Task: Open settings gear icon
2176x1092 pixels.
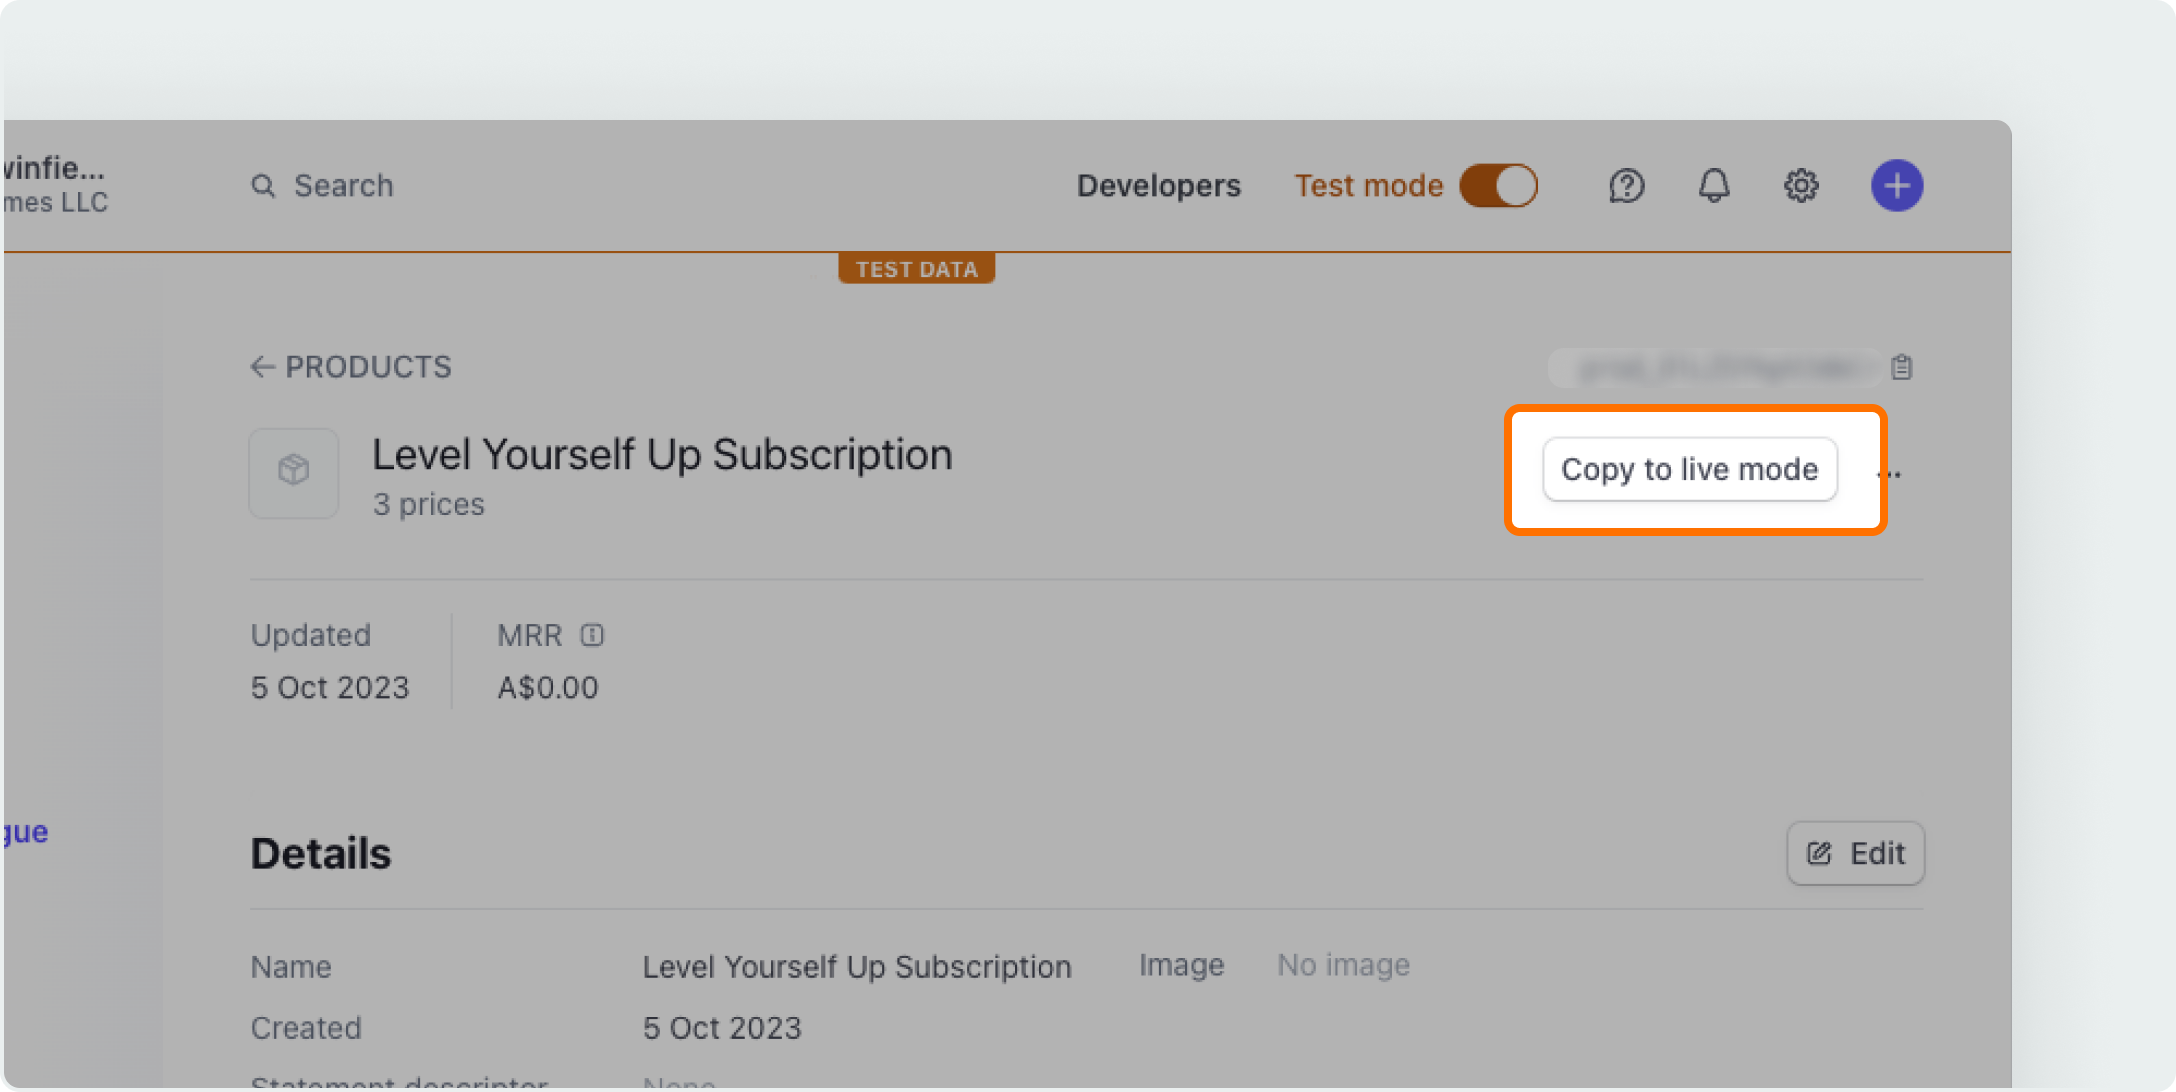Action: coord(1800,186)
